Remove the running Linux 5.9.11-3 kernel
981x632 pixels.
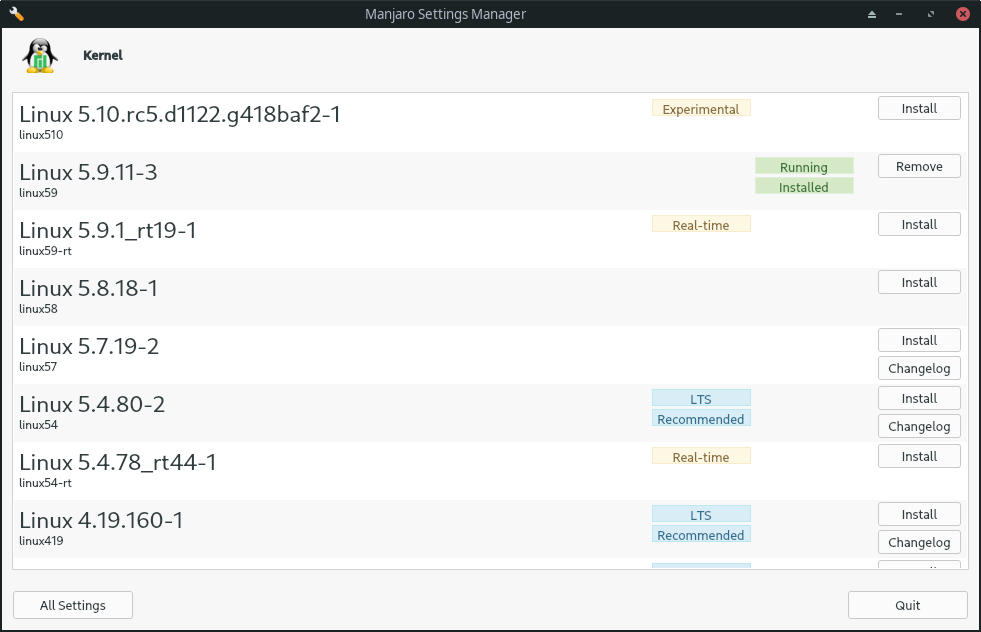tap(919, 166)
